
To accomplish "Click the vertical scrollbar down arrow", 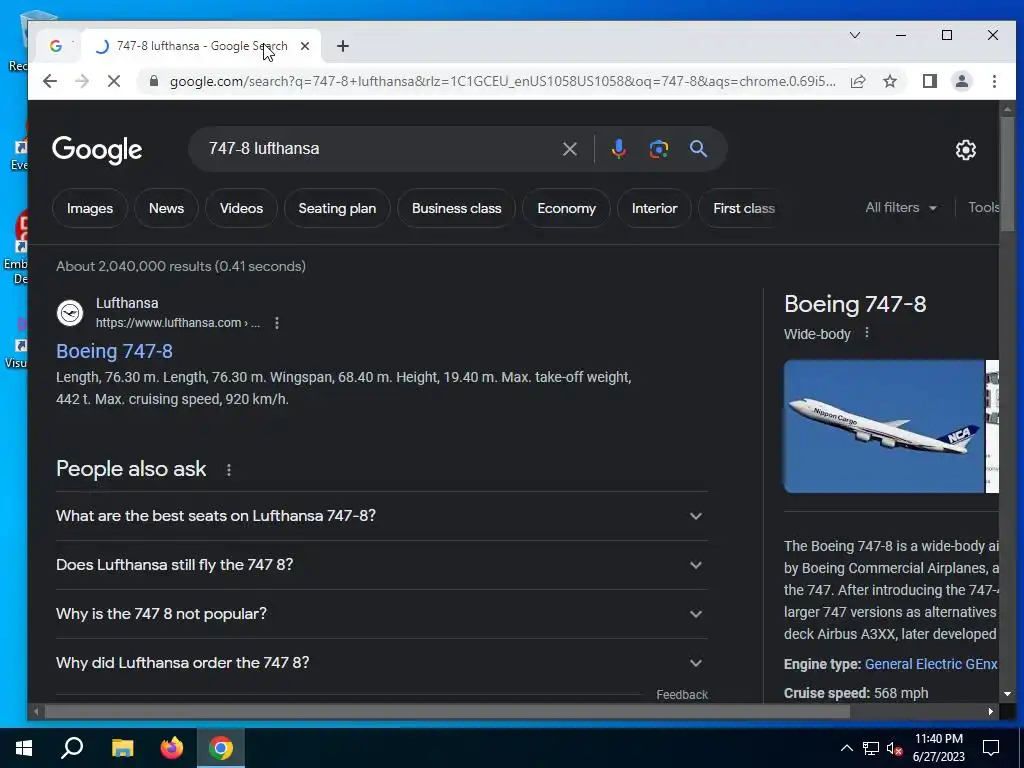I will (1007, 694).
